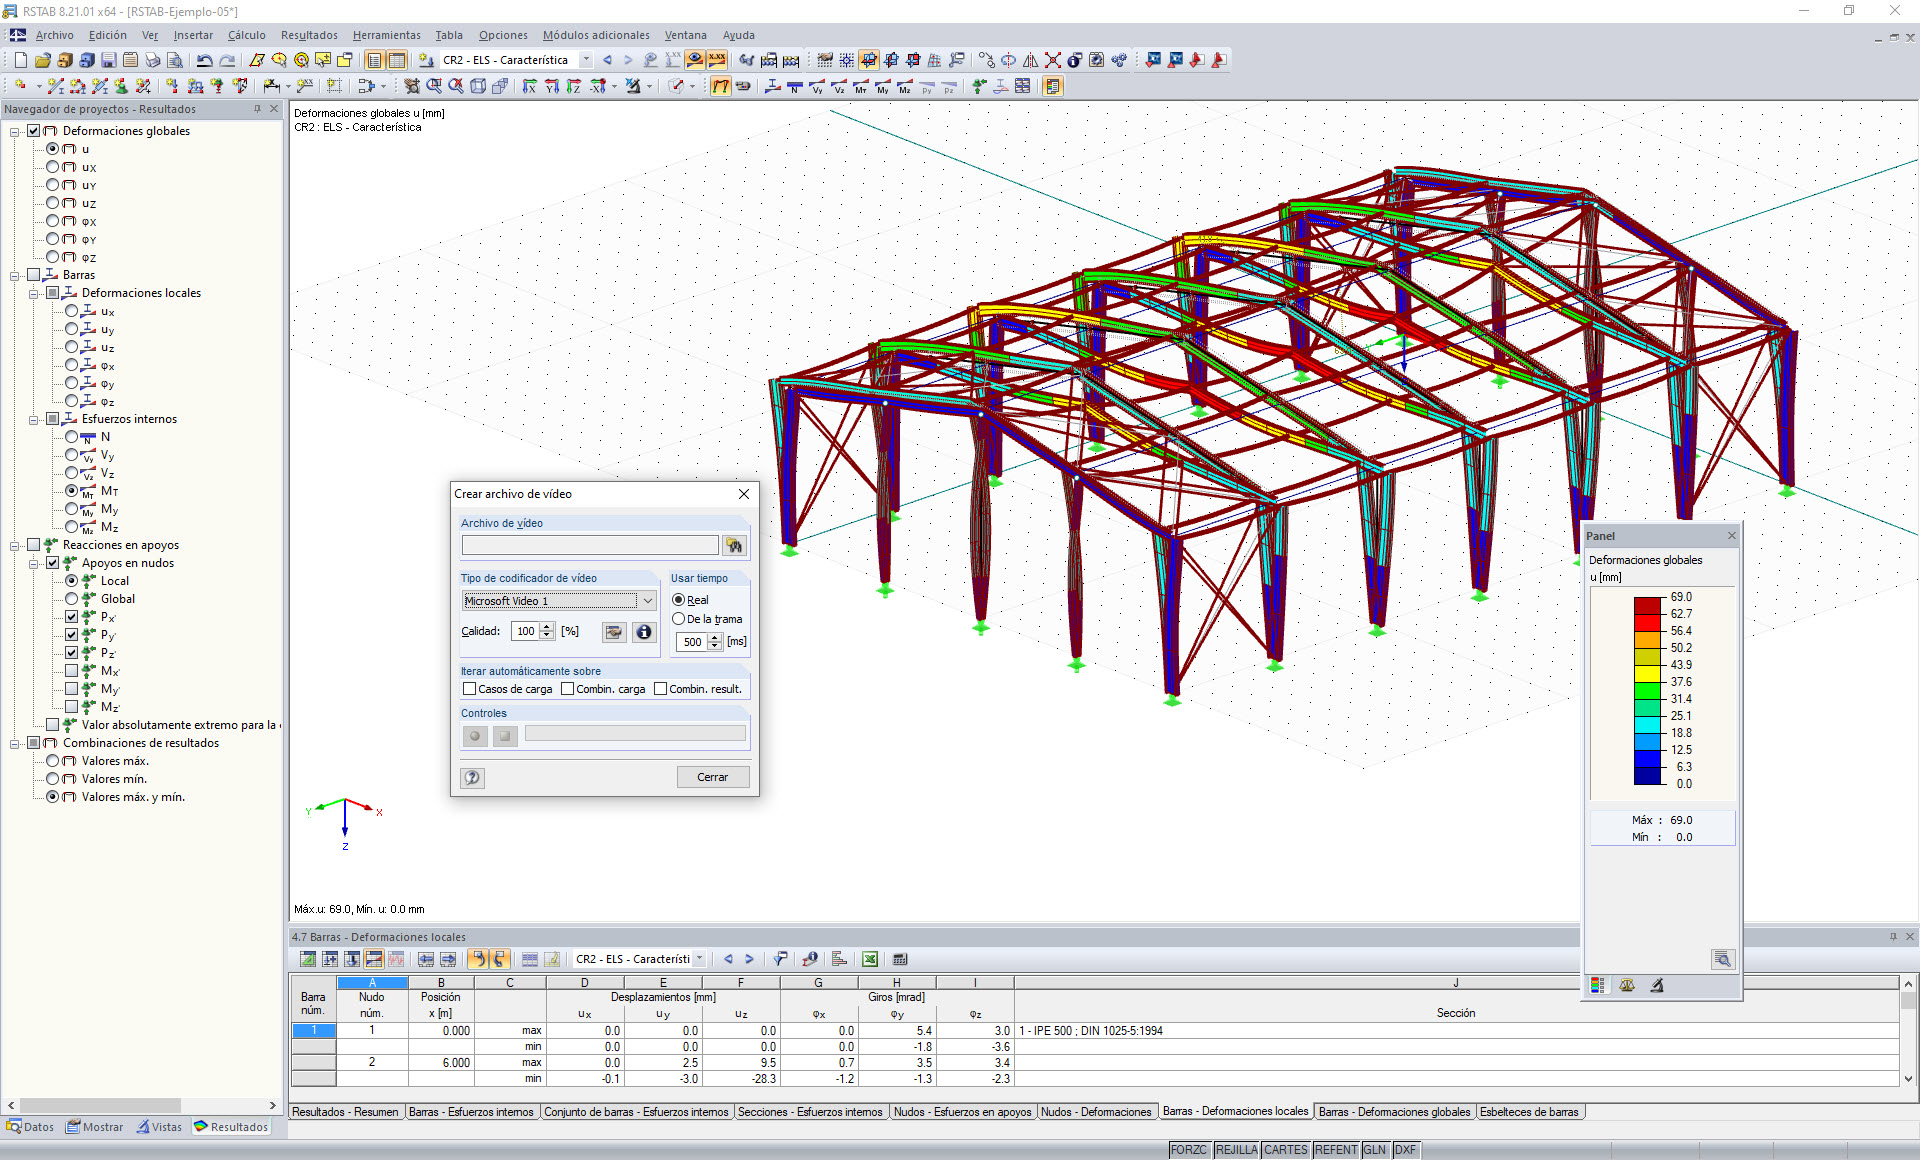Click the codec info icon next to quality
This screenshot has height=1160, width=1920.
coord(644,632)
